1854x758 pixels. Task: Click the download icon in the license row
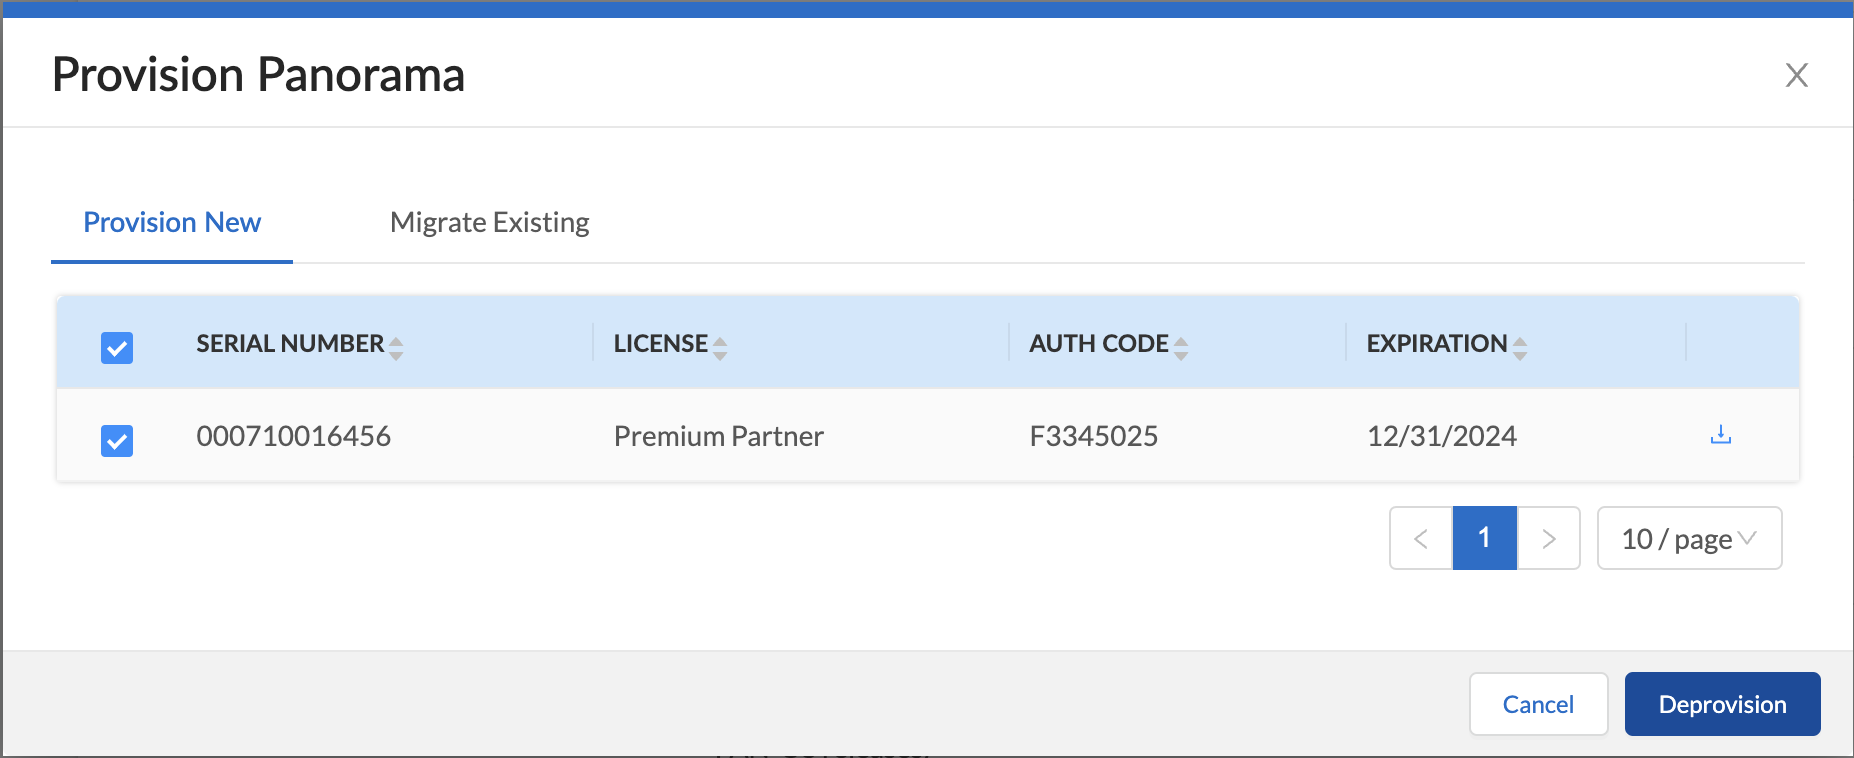(1720, 435)
